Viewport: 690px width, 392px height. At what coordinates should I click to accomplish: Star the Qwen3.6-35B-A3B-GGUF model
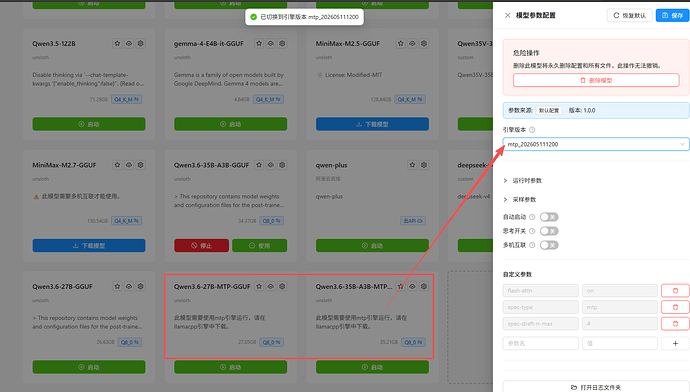point(259,165)
